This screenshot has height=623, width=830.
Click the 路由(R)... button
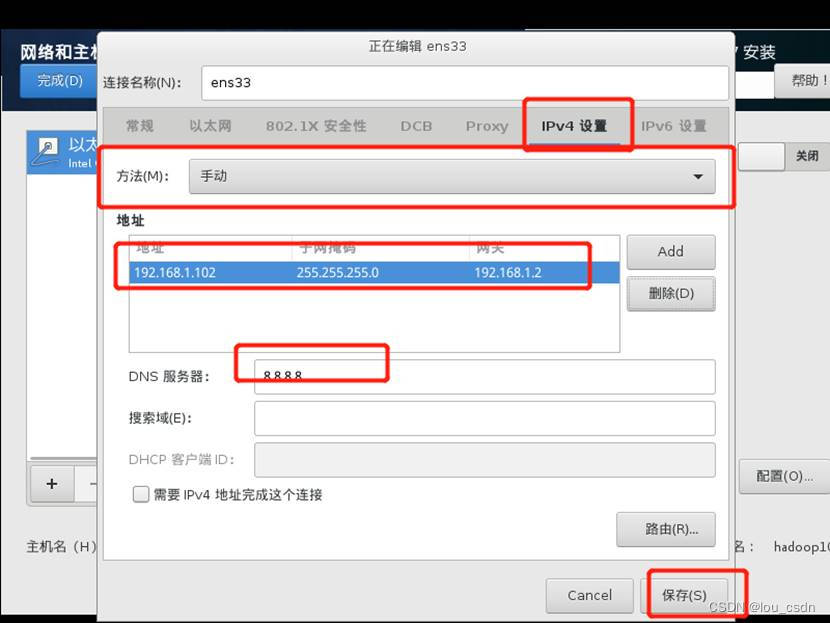point(666,529)
